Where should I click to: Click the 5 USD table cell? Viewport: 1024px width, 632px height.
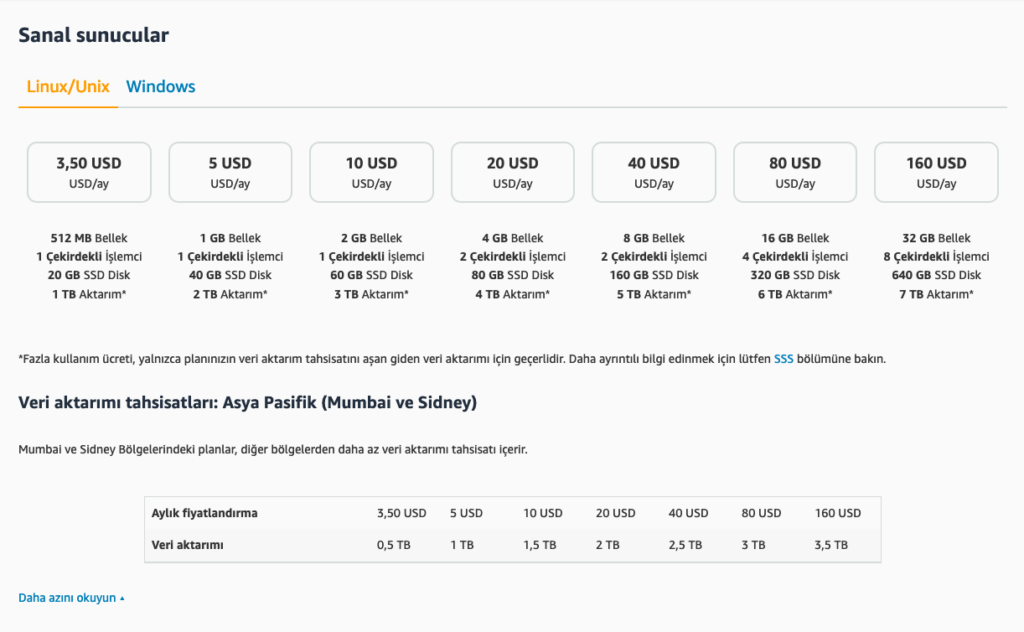(466, 513)
